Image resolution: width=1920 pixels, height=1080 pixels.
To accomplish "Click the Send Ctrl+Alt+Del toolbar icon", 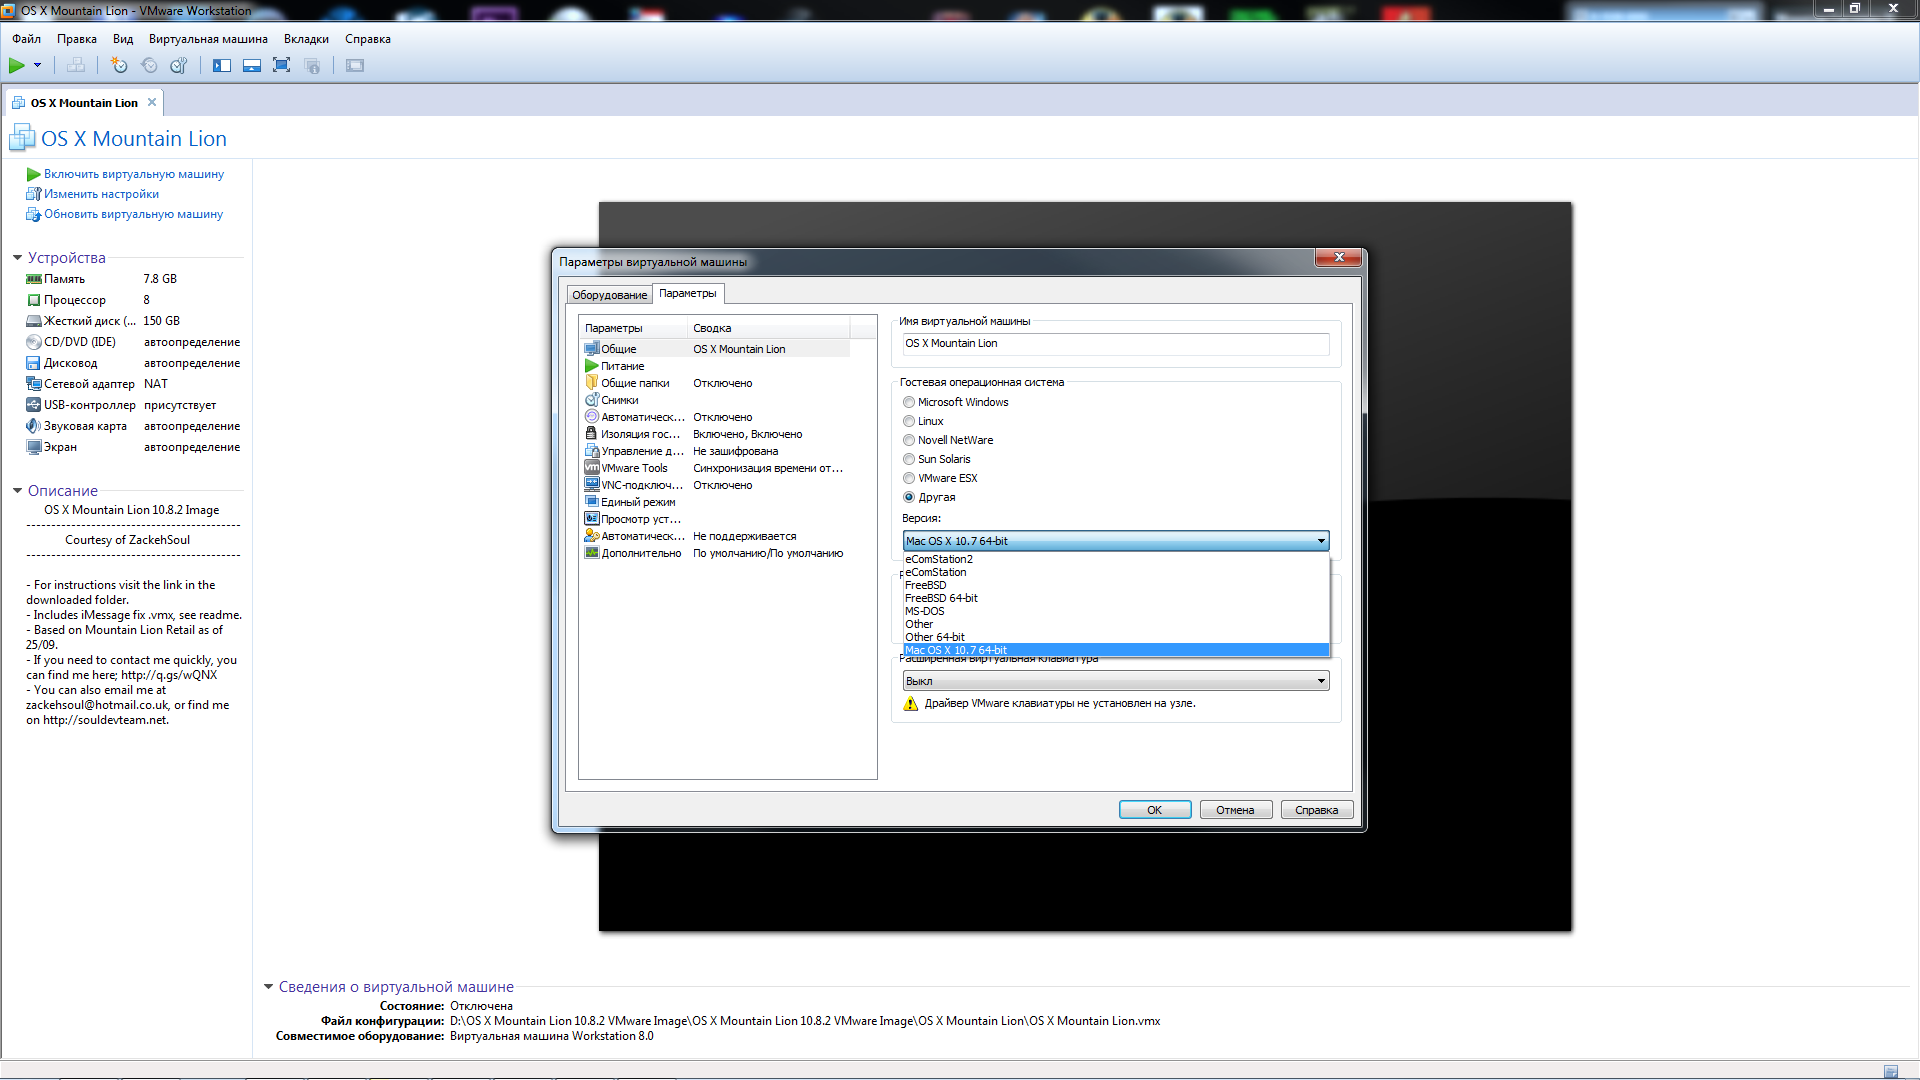I will [75, 66].
